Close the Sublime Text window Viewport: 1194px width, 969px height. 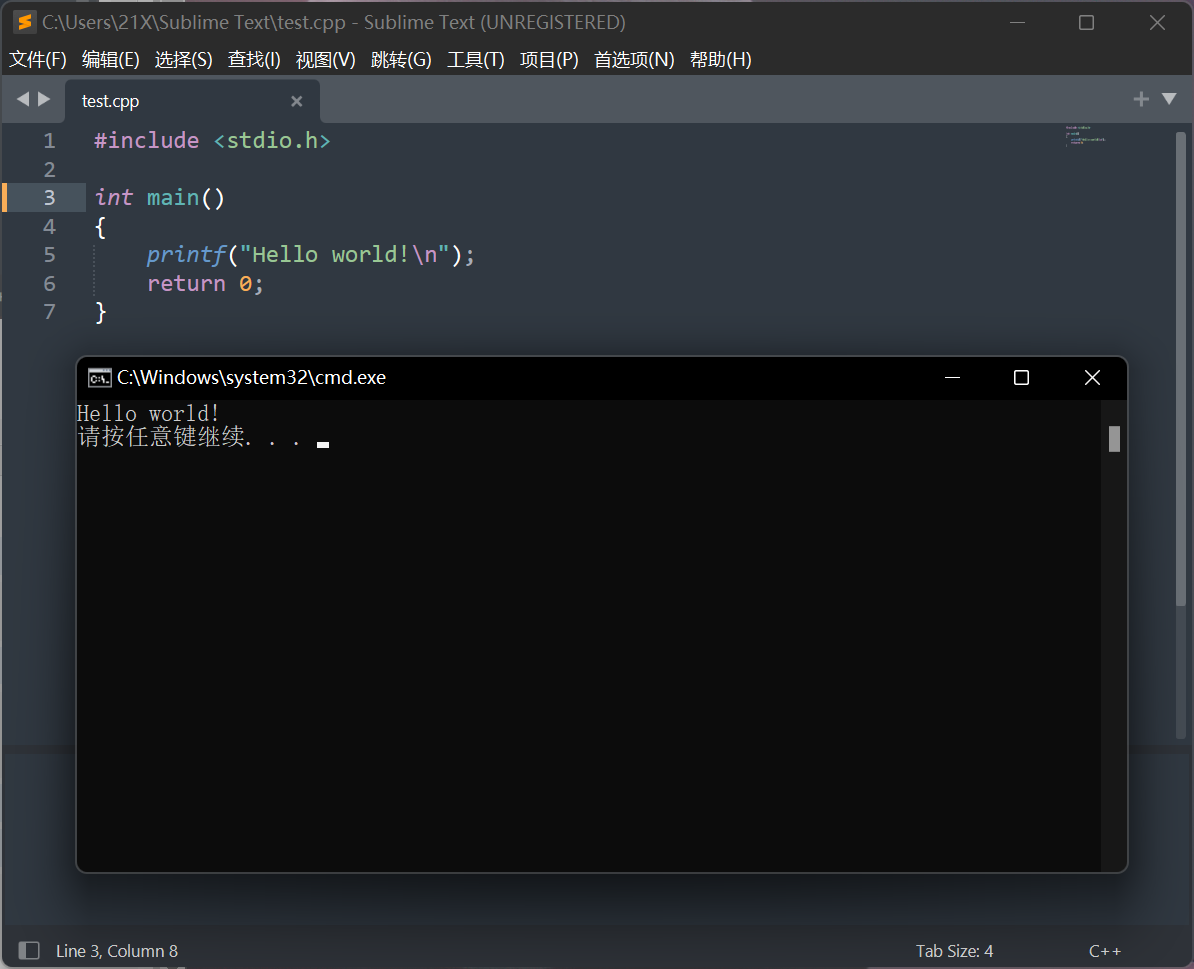pyautogui.click(x=1157, y=23)
